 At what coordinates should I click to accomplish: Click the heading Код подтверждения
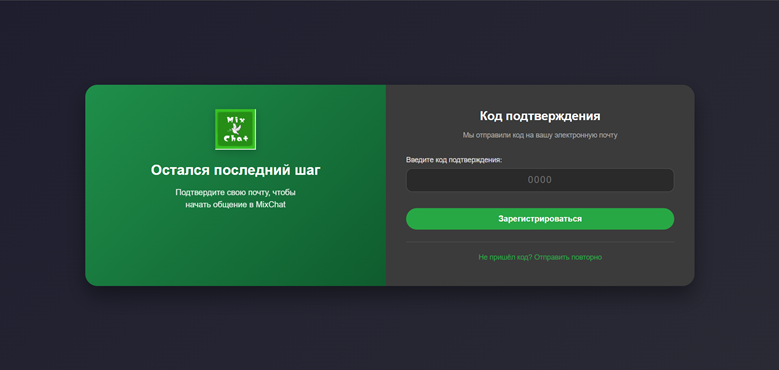pyautogui.click(x=540, y=116)
